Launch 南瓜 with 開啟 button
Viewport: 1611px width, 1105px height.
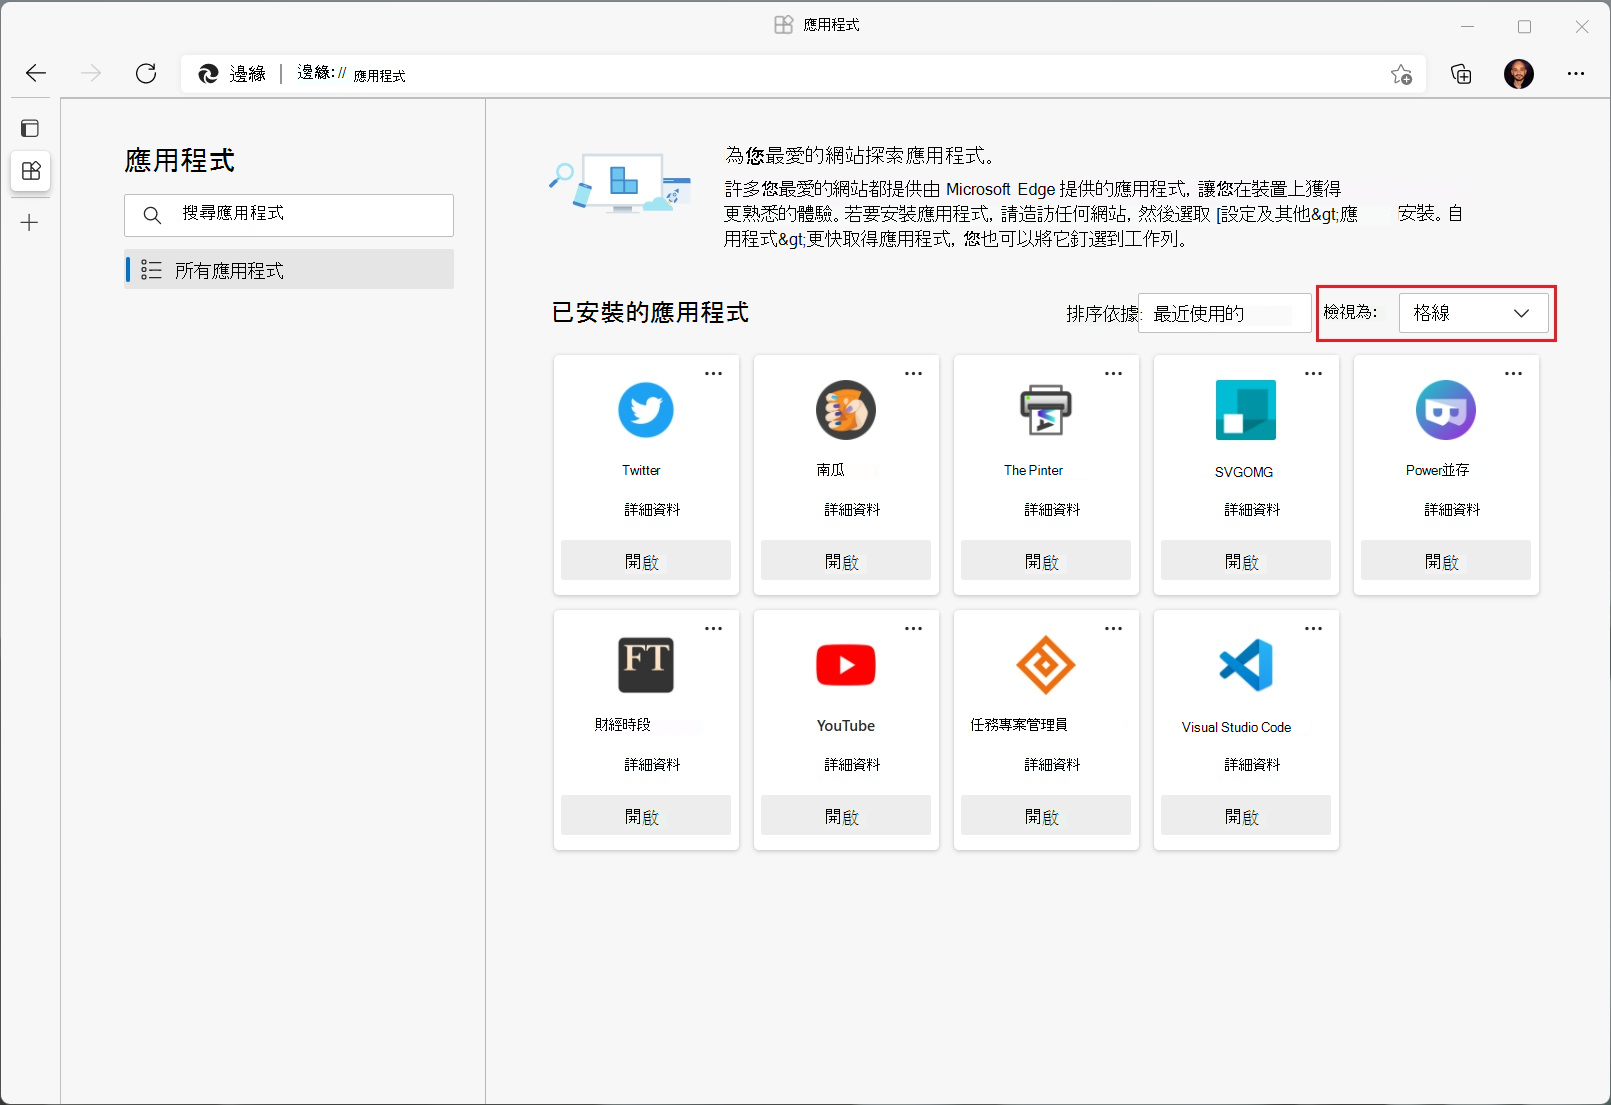pos(846,561)
